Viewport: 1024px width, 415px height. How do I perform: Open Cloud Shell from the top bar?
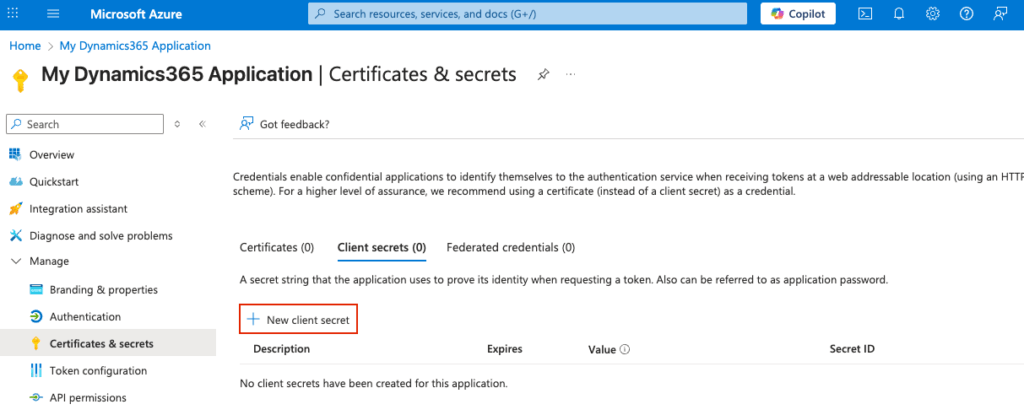tap(866, 14)
